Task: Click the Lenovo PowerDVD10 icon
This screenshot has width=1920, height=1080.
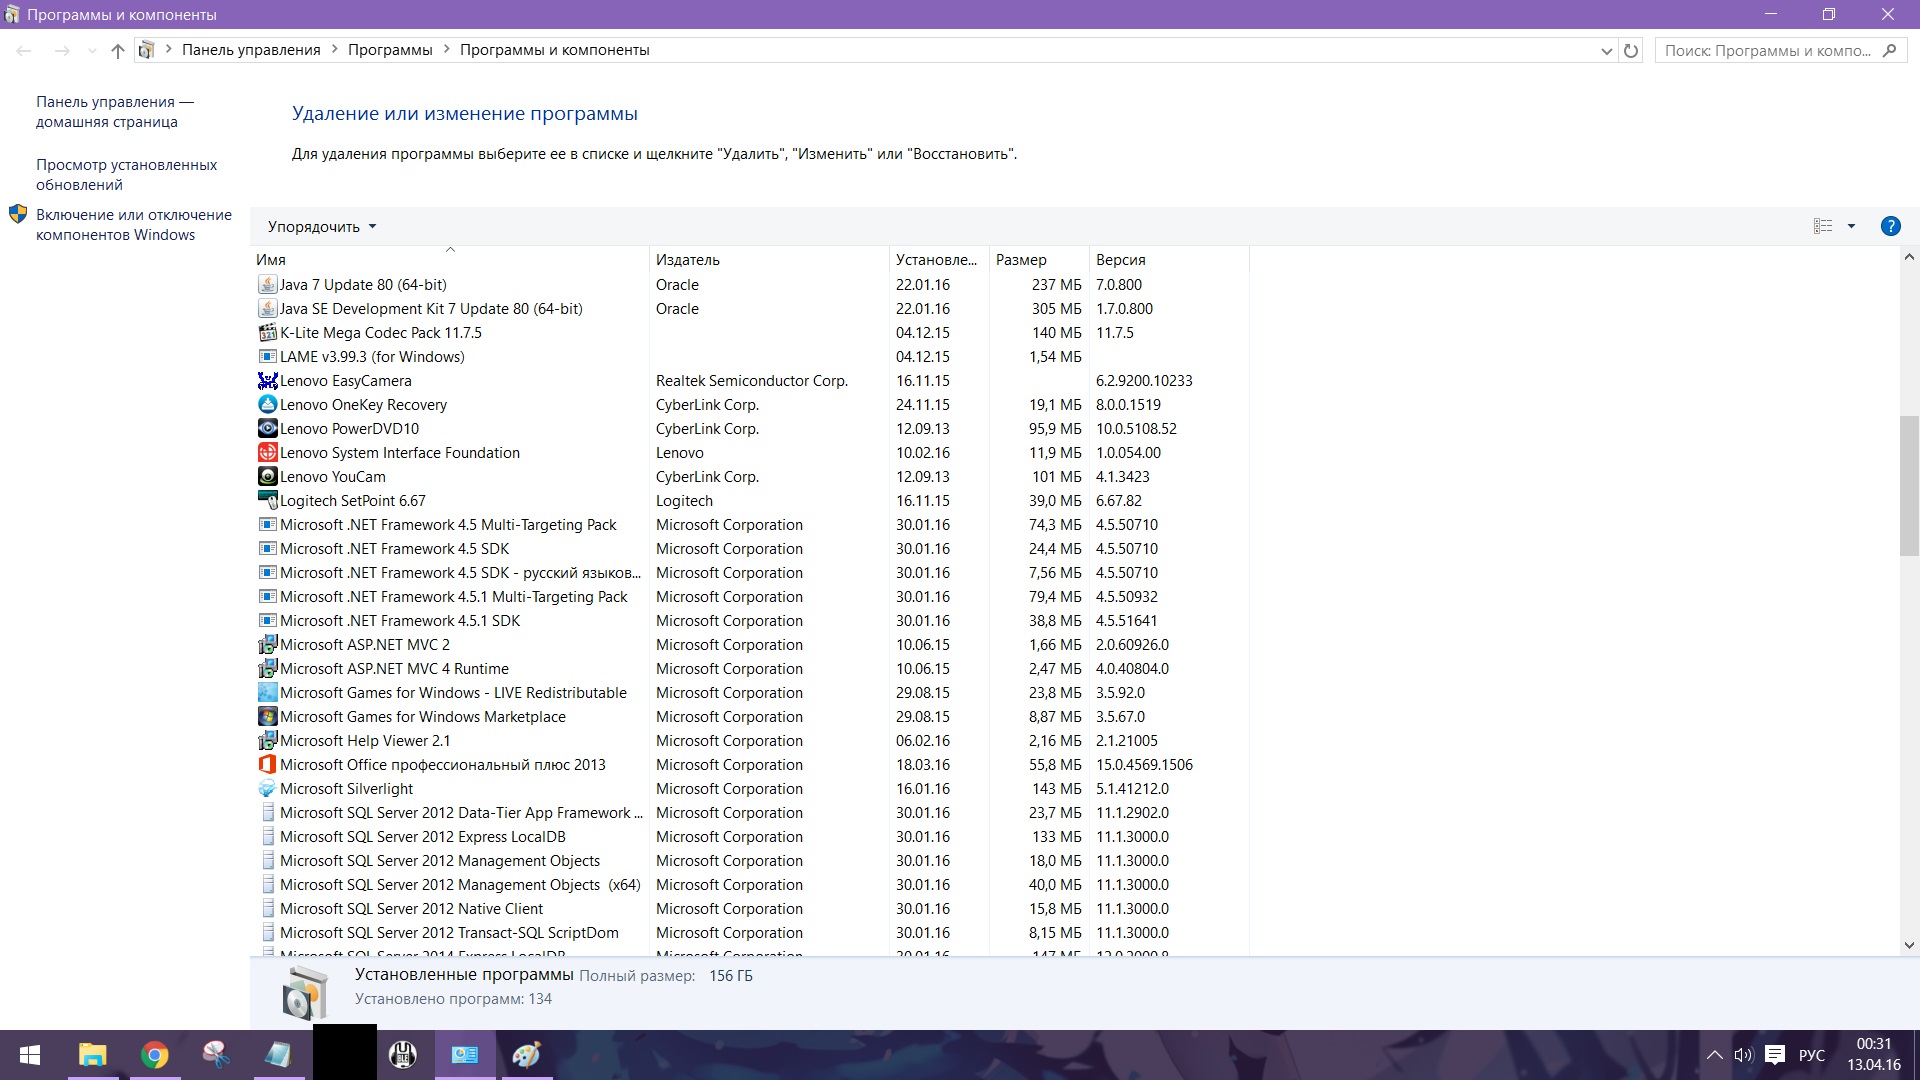Action: (x=267, y=429)
